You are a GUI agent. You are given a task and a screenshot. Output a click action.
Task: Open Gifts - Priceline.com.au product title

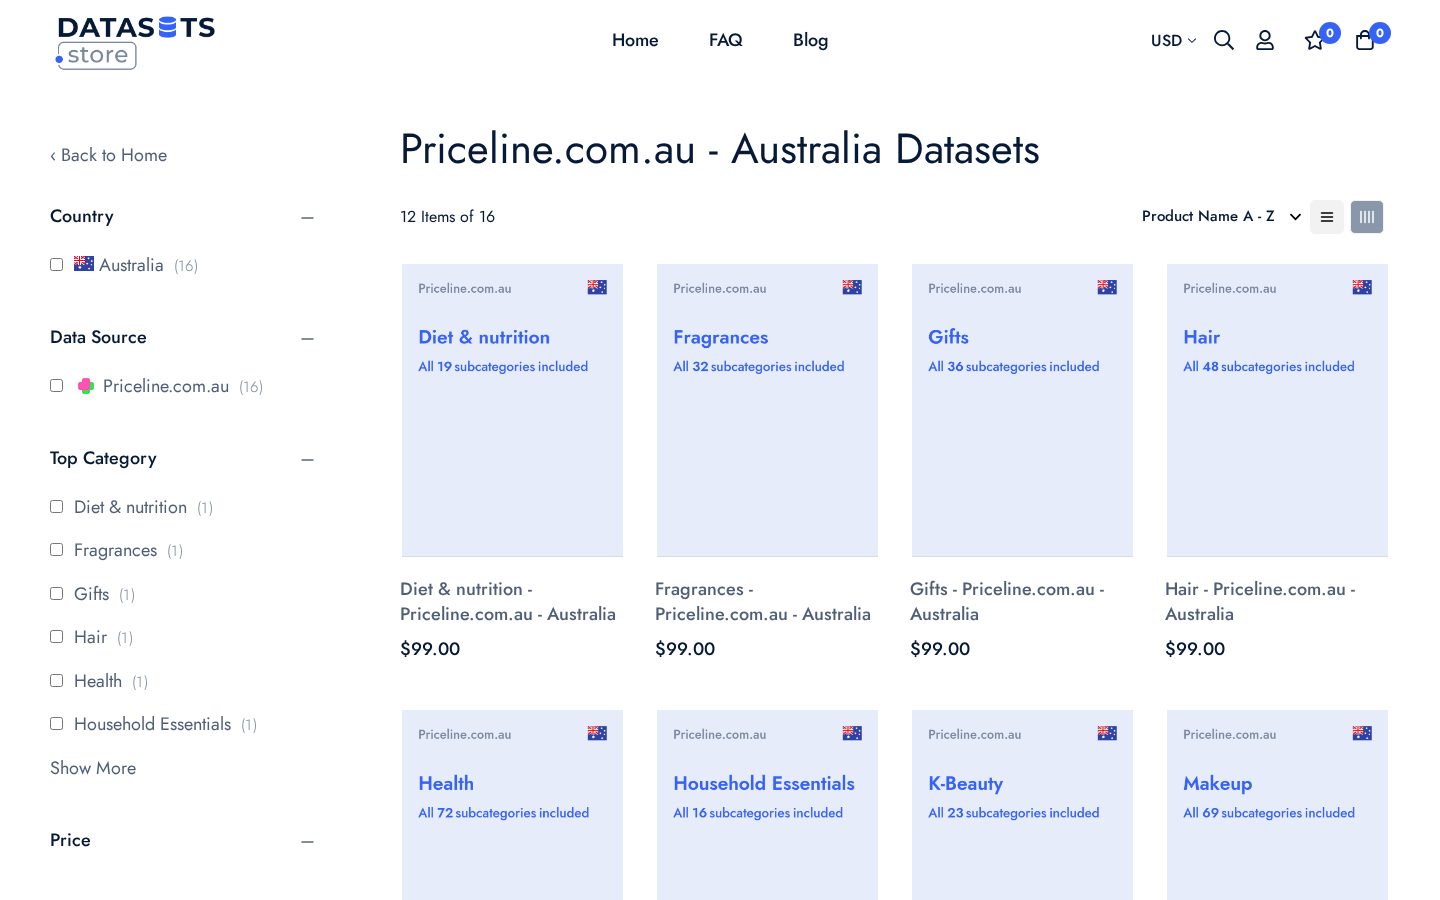click(1007, 602)
